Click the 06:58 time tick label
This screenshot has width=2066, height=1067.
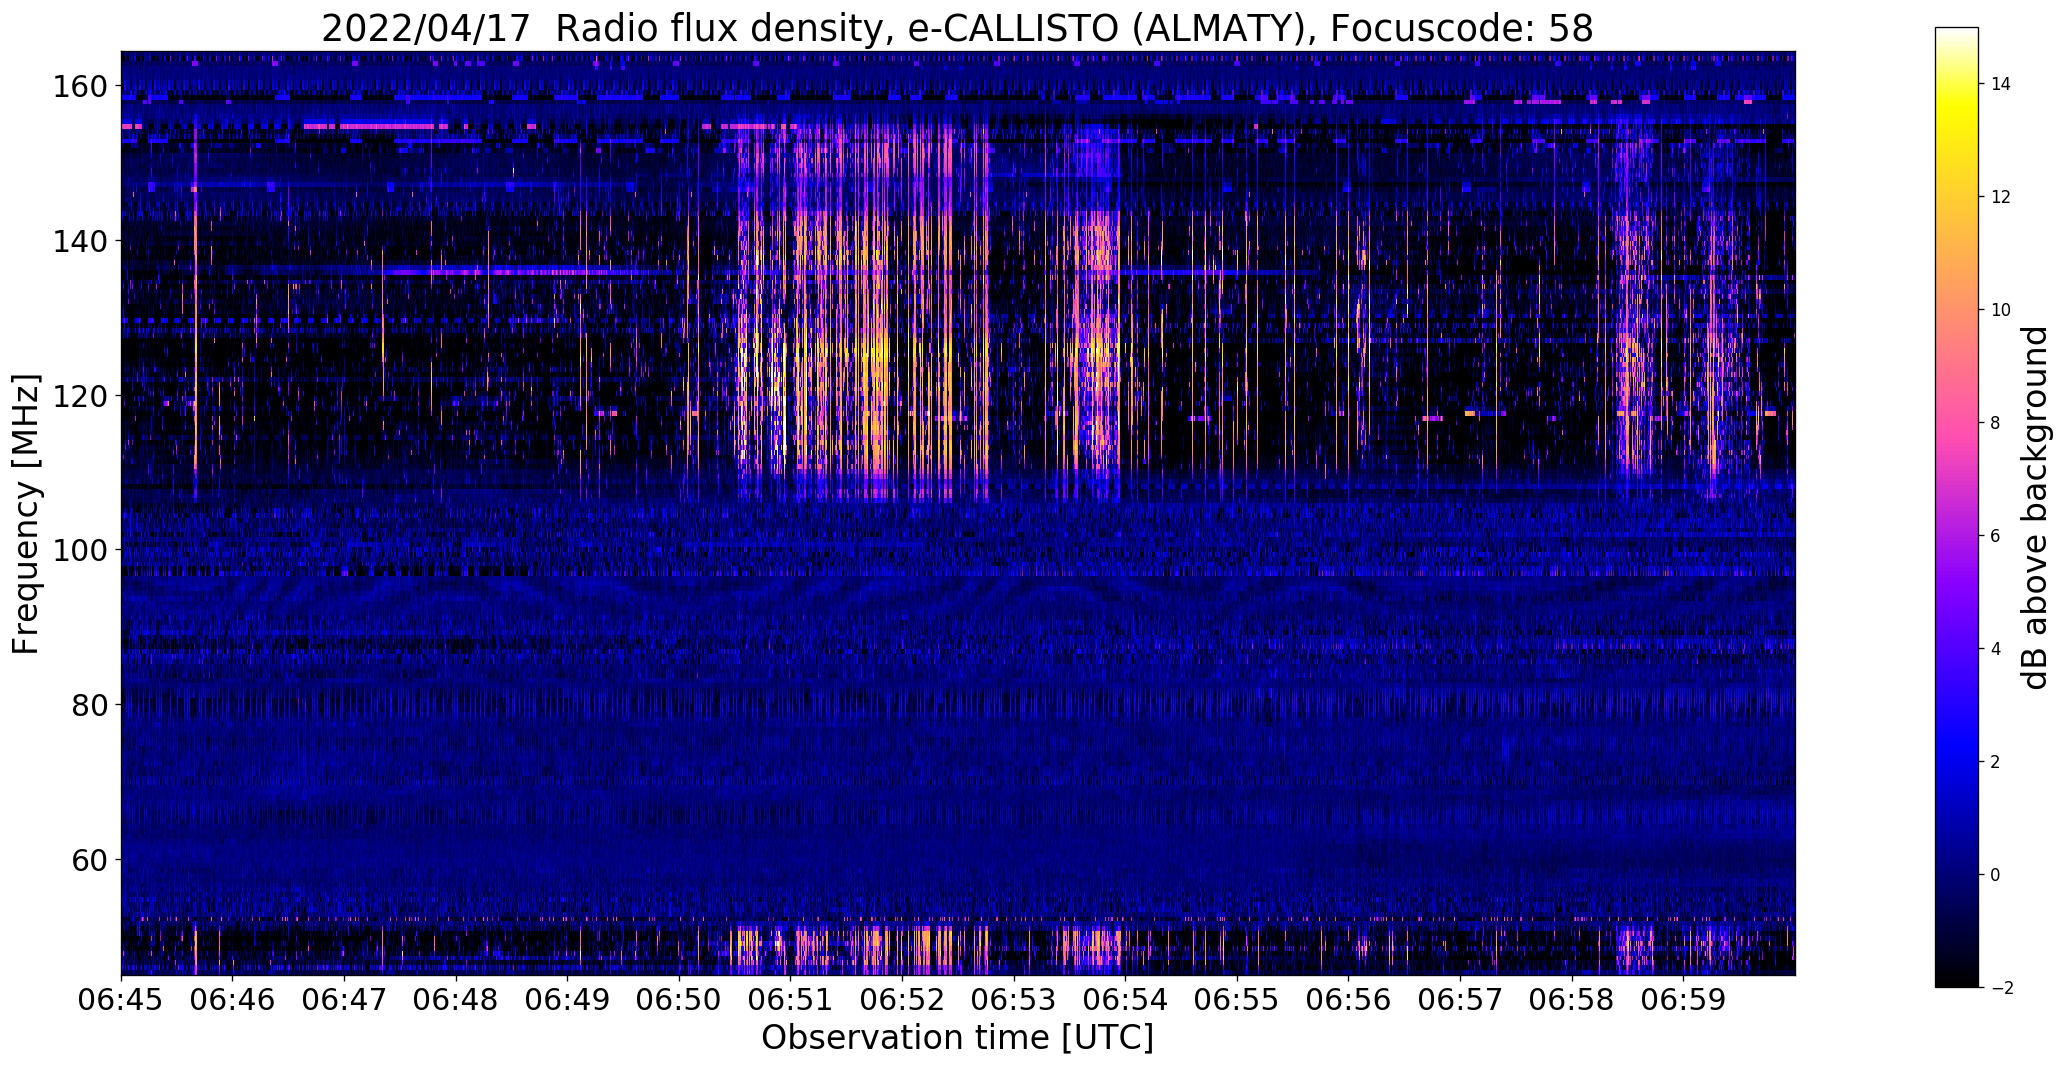[x=1572, y=1000]
